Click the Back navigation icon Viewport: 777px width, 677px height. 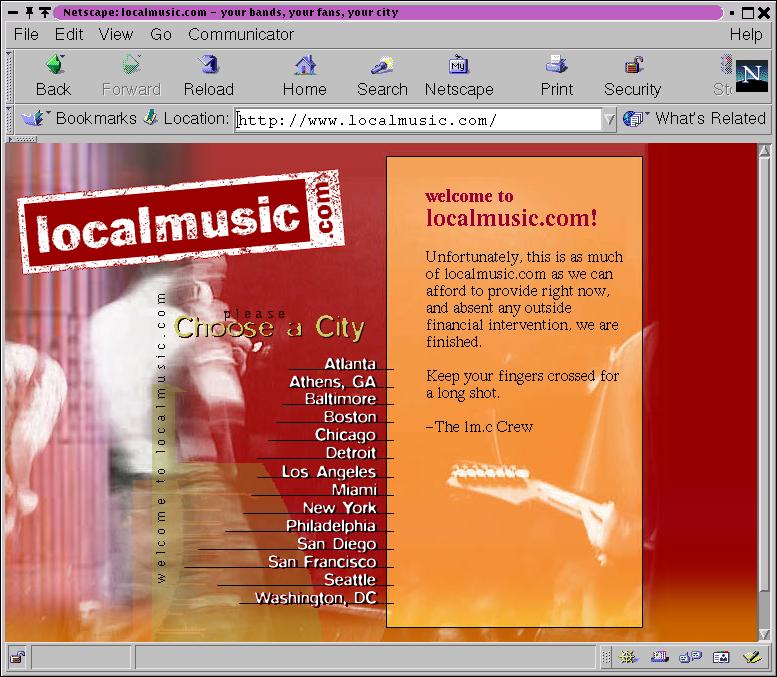(x=55, y=65)
